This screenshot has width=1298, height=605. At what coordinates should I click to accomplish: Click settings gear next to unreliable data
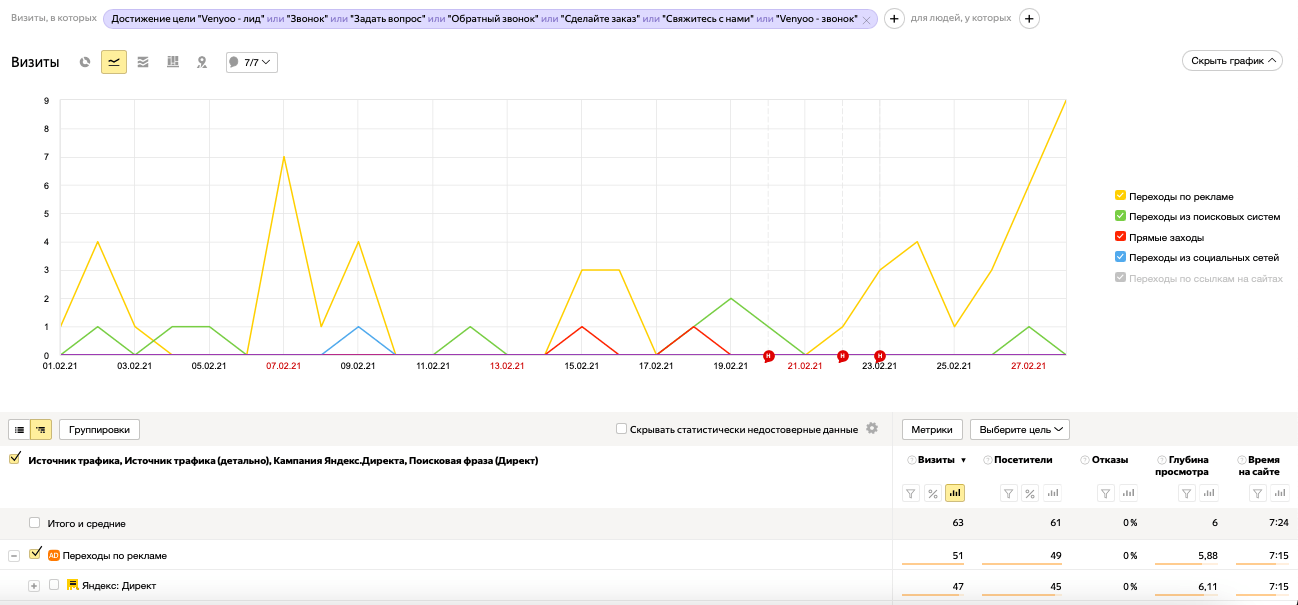[872, 428]
